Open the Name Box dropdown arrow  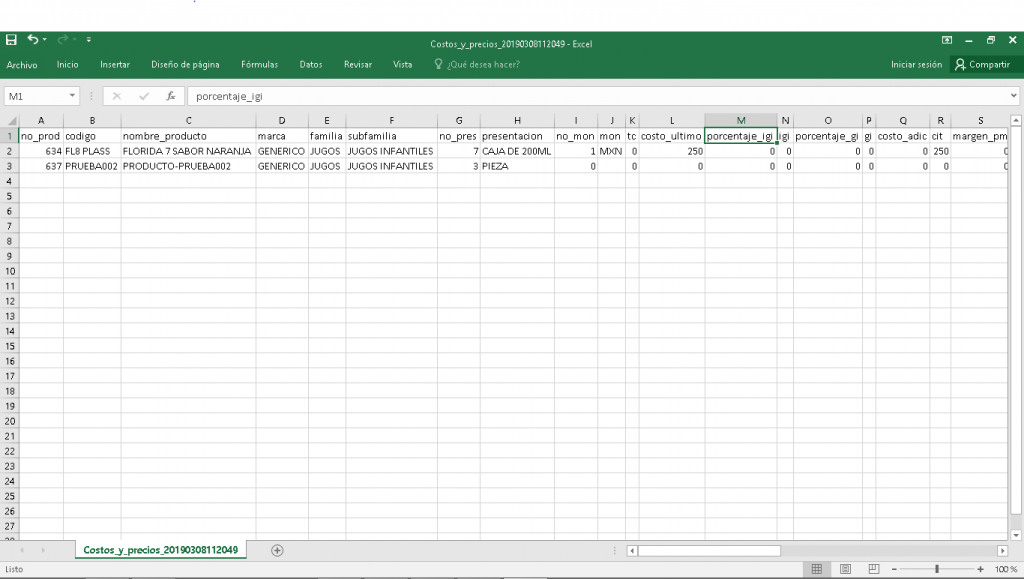point(73,96)
